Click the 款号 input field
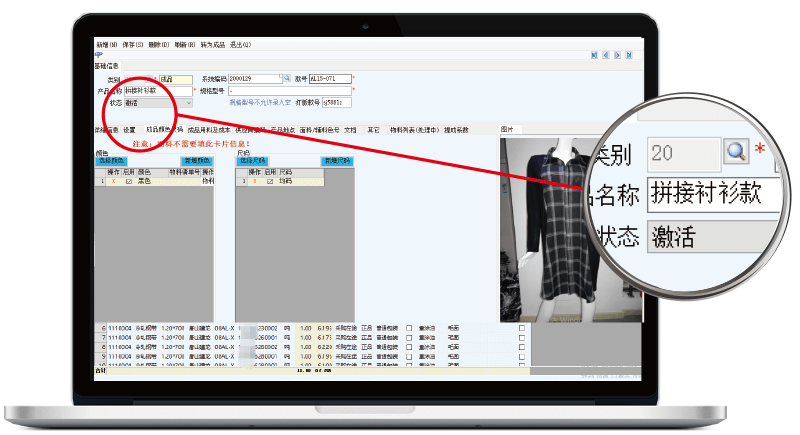Screen dimensions: 800x435 pyautogui.click(x=330, y=79)
